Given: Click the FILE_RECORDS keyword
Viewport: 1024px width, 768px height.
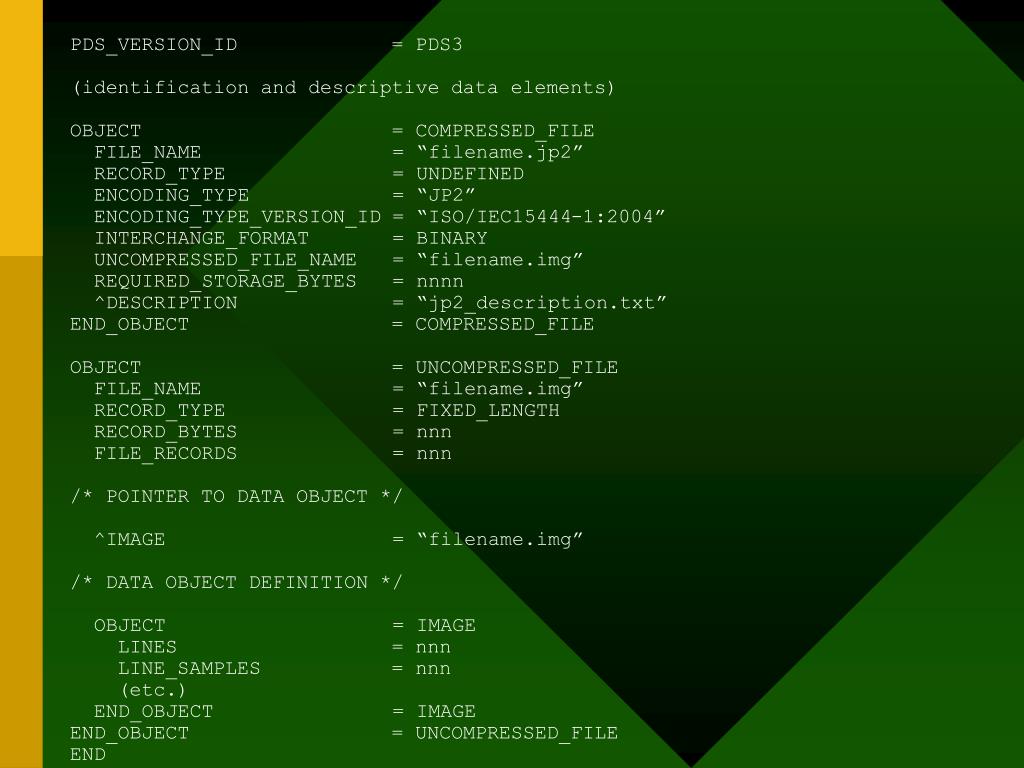Looking at the screenshot, I should [165, 454].
